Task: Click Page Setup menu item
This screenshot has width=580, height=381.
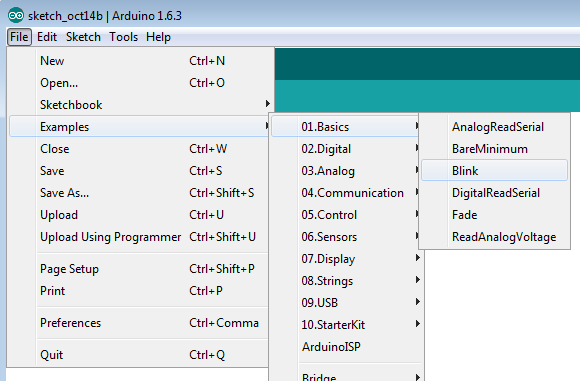Action: [139, 269]
